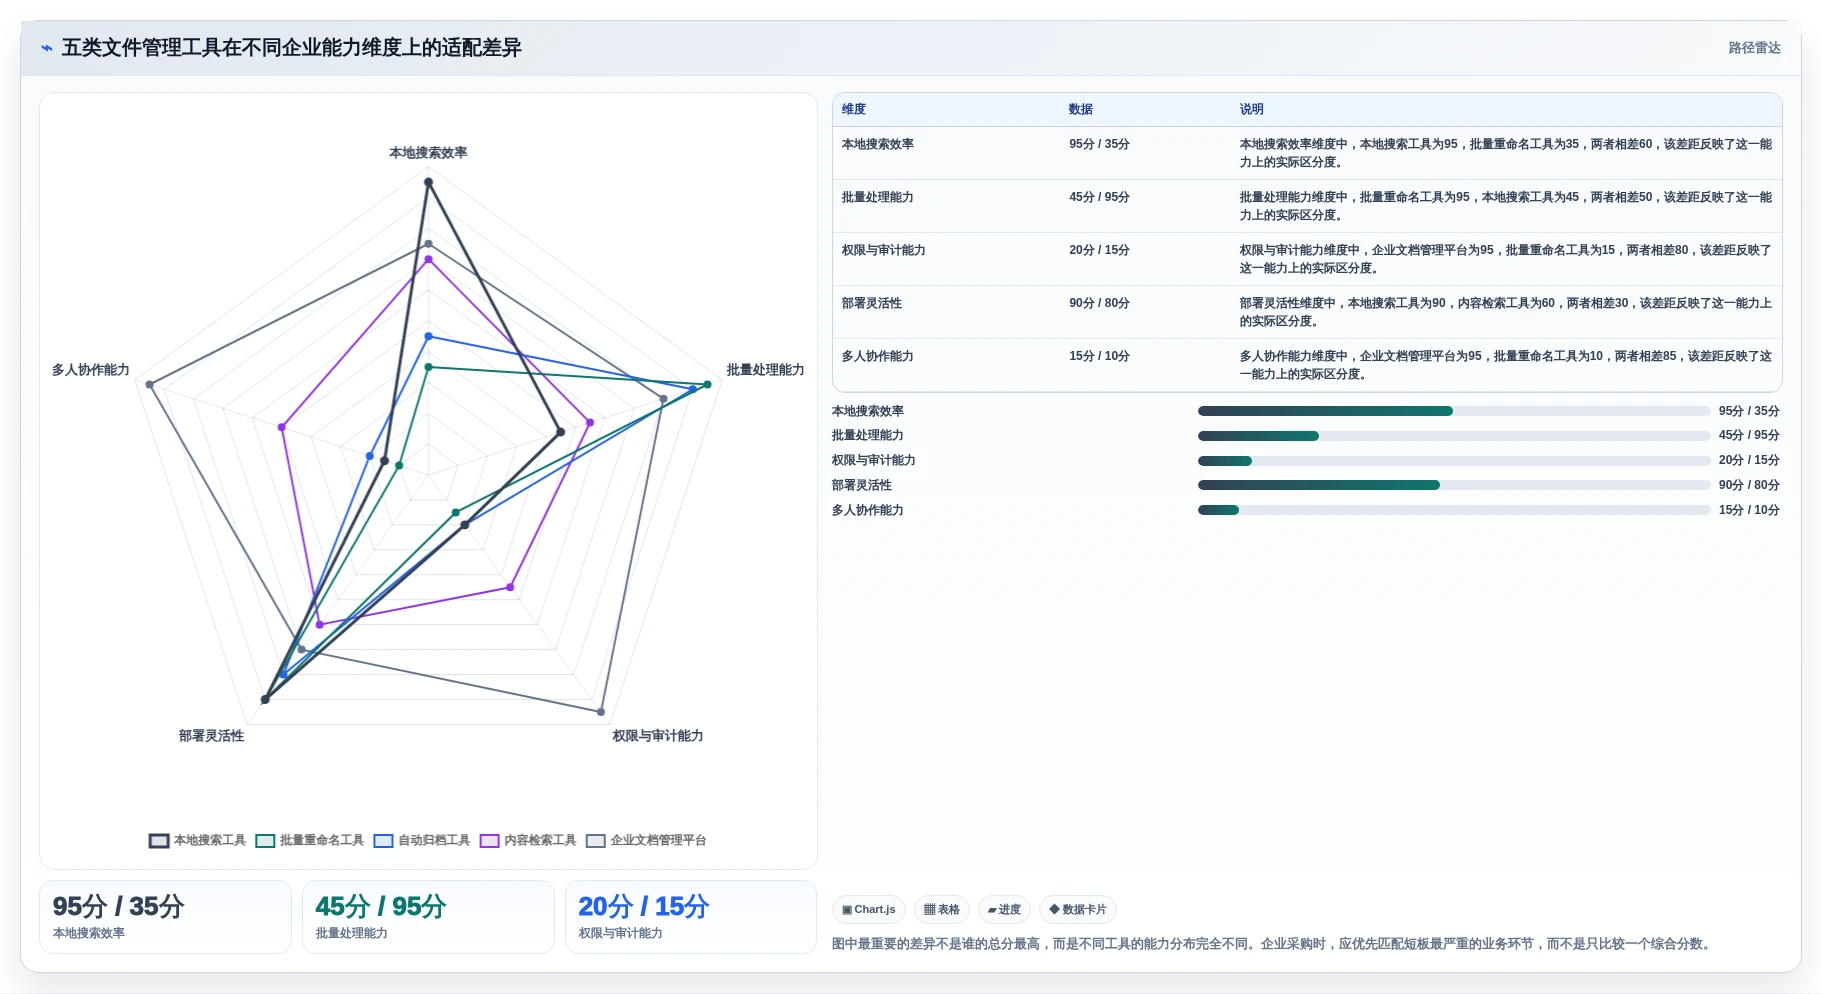Click the blue icon beside the dashboard title
This screenshot has width=1822, height=994.
point(46,48)
